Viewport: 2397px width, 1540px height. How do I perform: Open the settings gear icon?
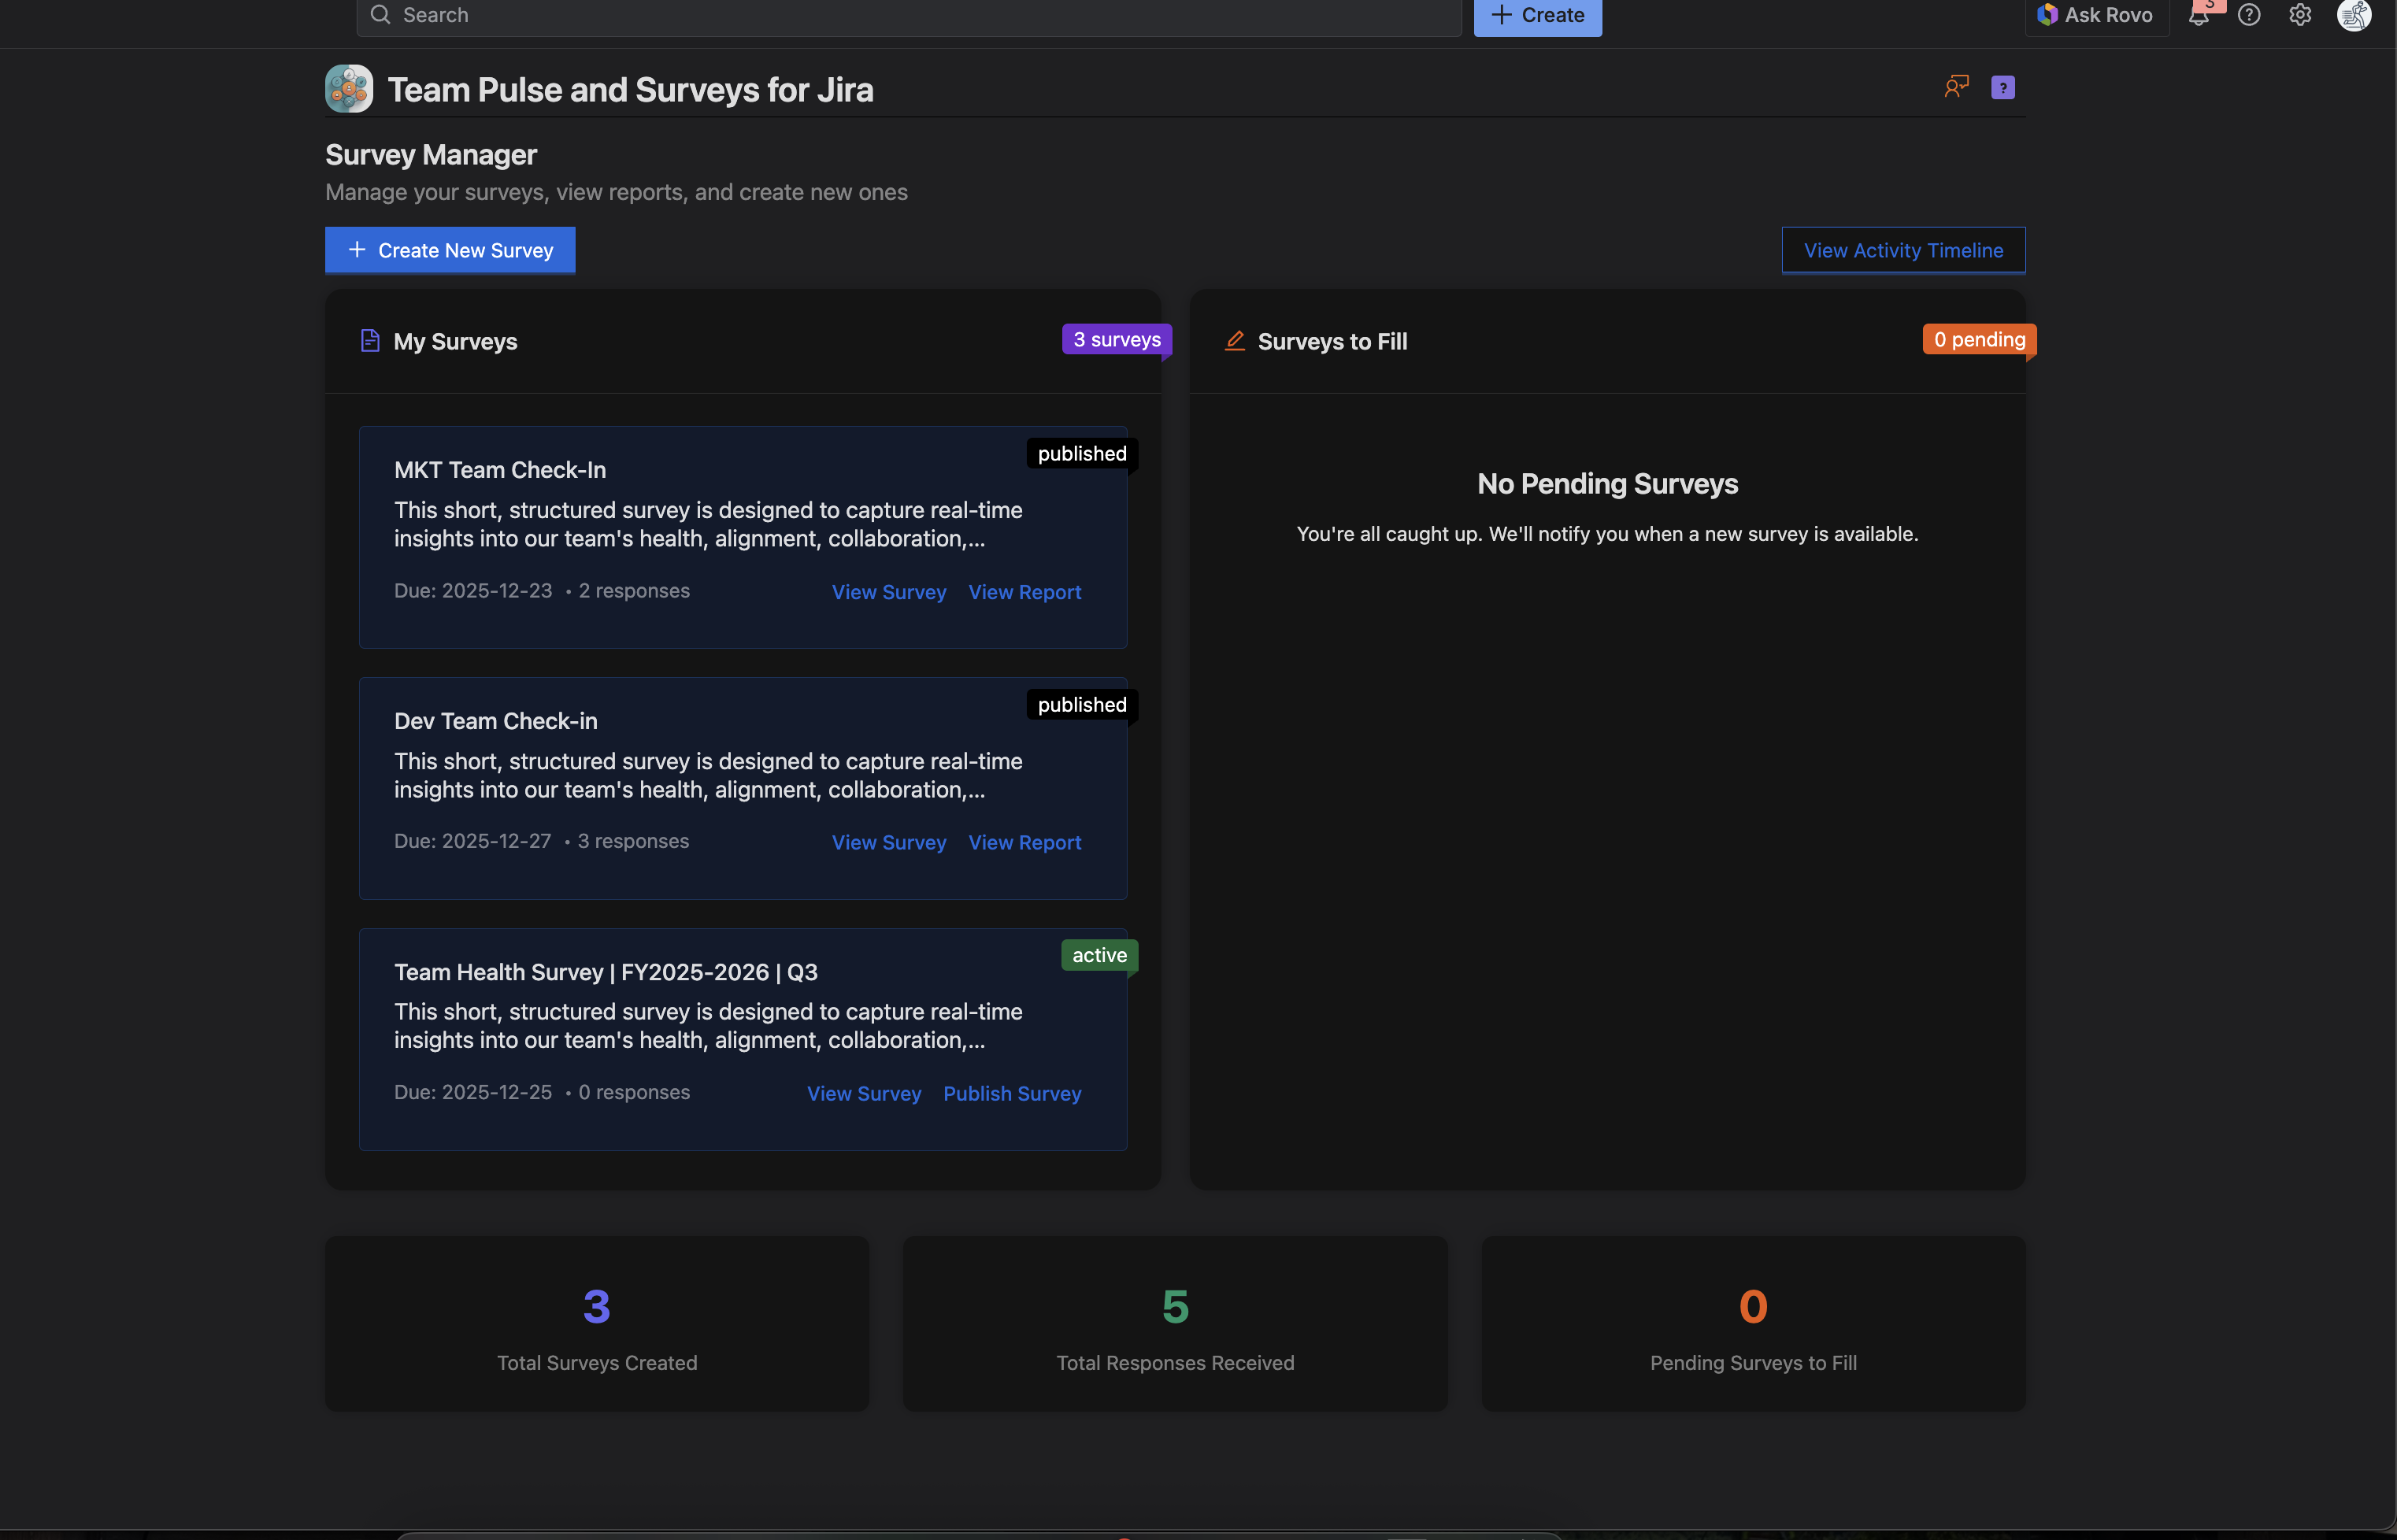[x=2300, y=15]
